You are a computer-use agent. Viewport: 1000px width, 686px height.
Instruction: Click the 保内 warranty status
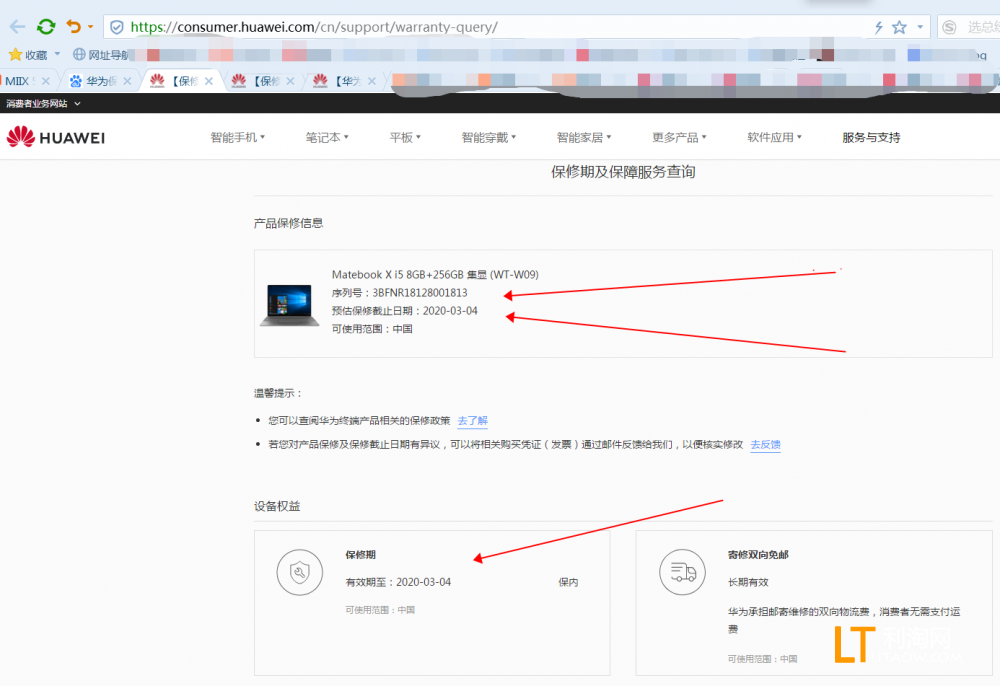coord(568,582)
